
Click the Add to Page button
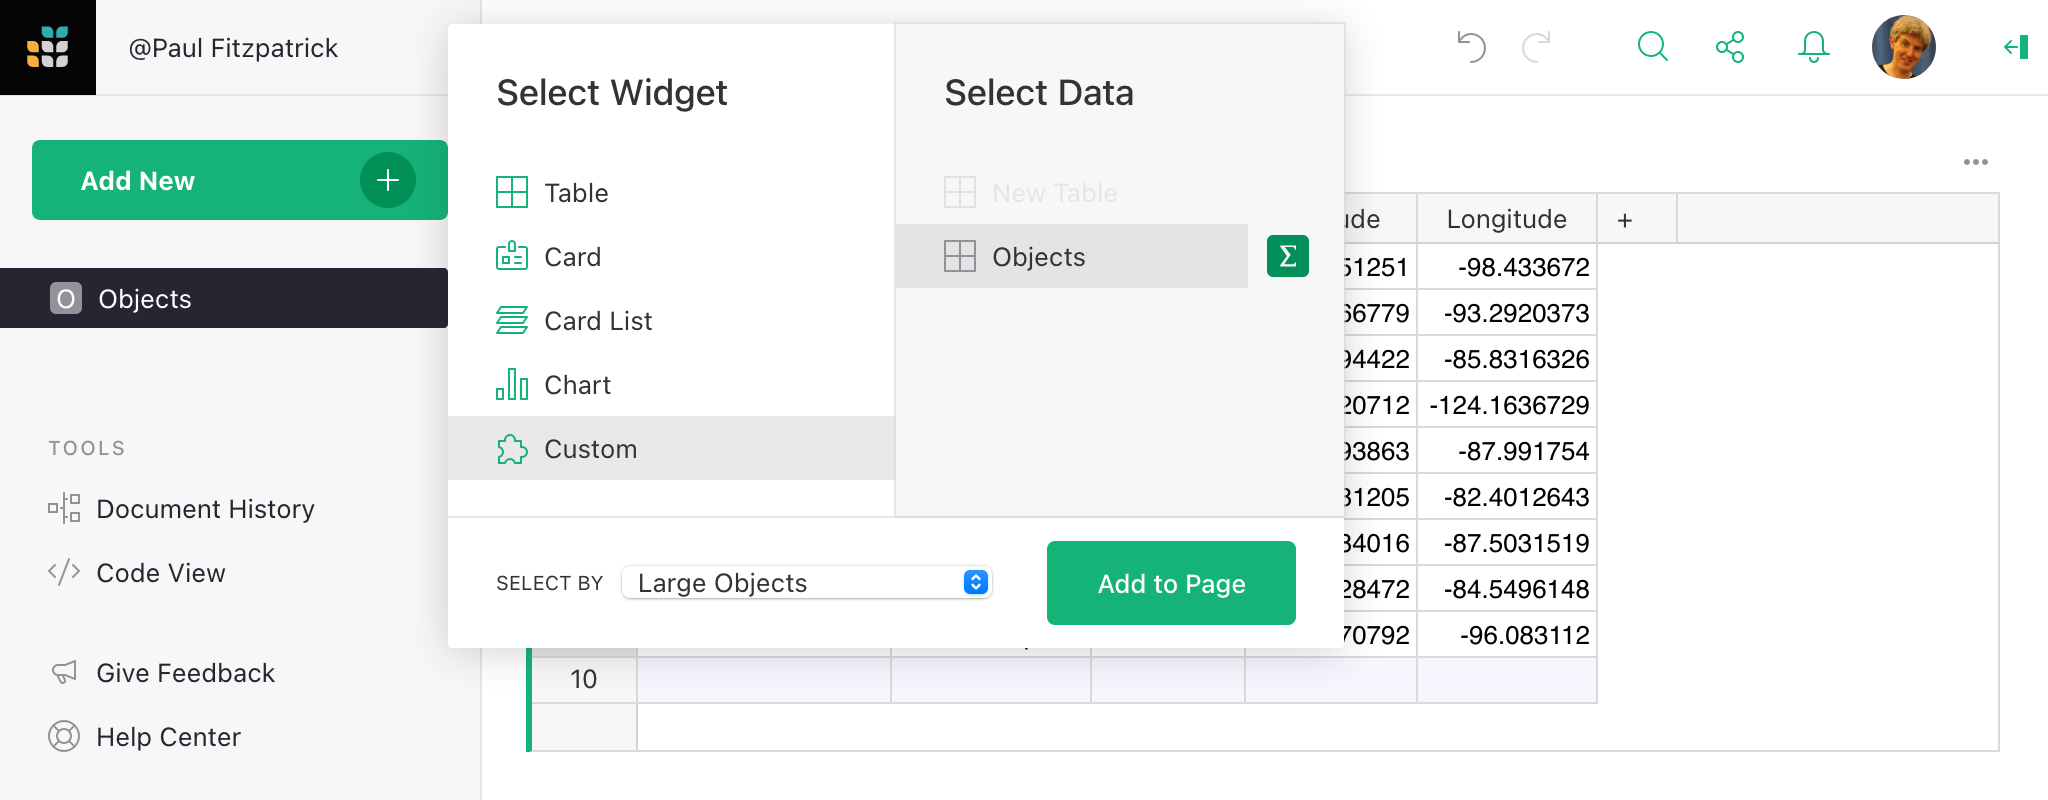click(1171, 583)
